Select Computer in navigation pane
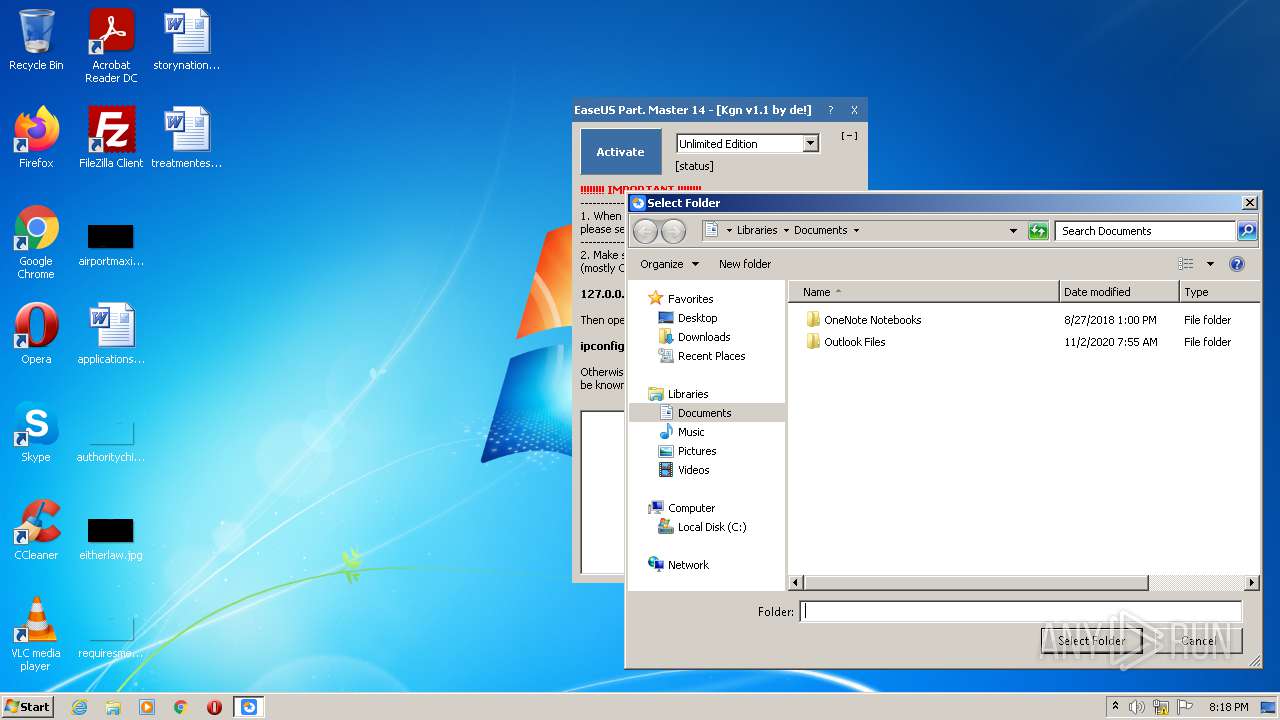The width and height of the screenshot is (1280, 720). pos(691,508)
